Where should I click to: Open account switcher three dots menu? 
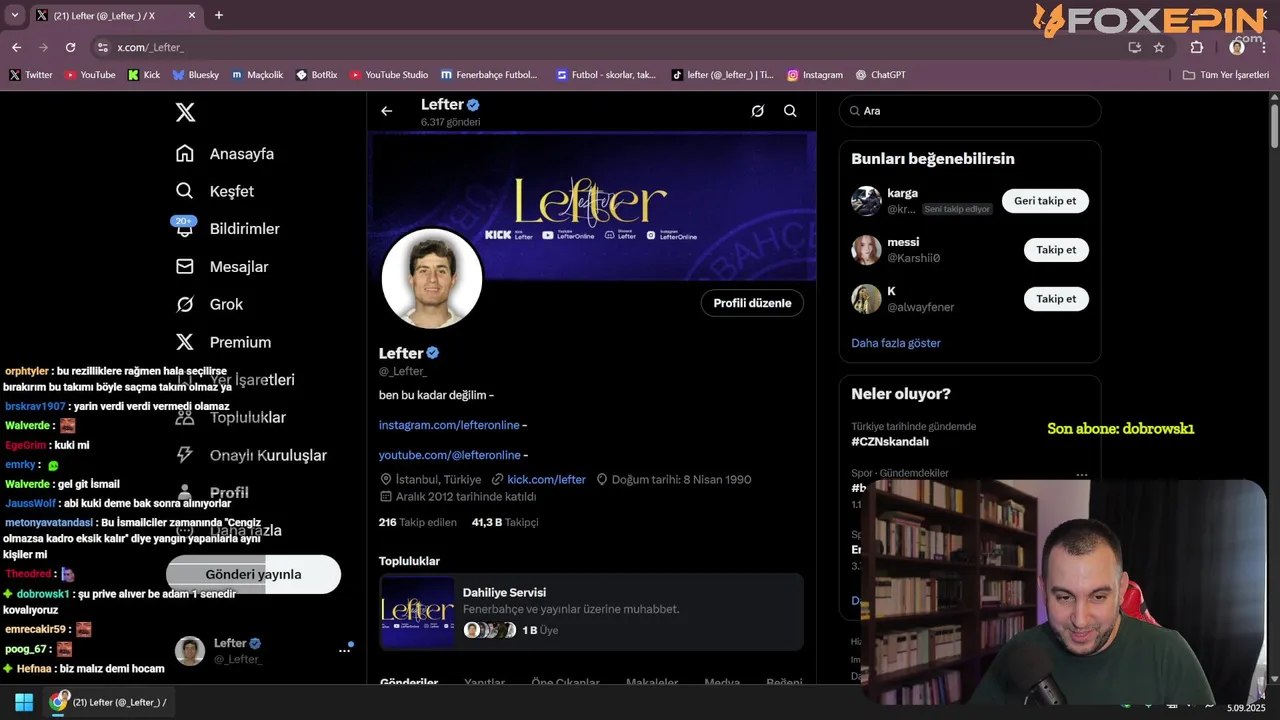pyautogui.click(x=344, y=651)
